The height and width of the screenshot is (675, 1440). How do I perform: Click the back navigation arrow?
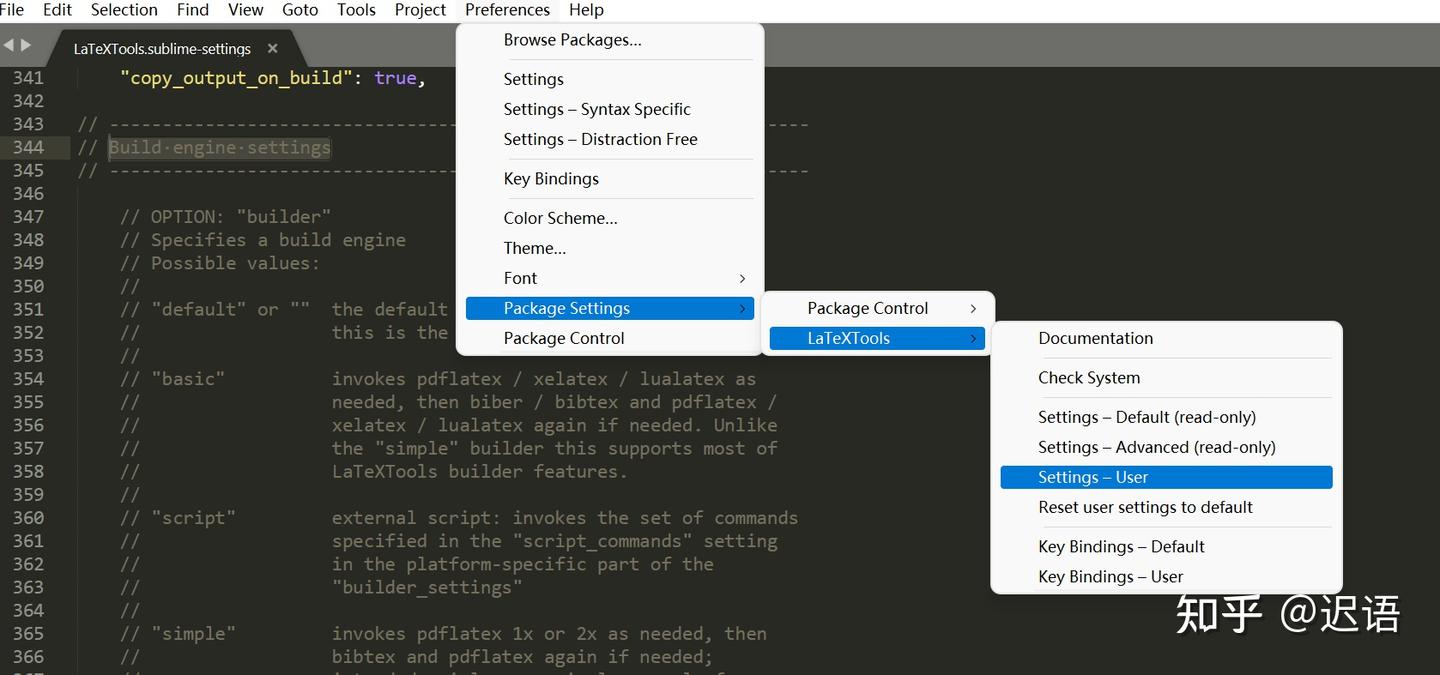tap(8, 45)
